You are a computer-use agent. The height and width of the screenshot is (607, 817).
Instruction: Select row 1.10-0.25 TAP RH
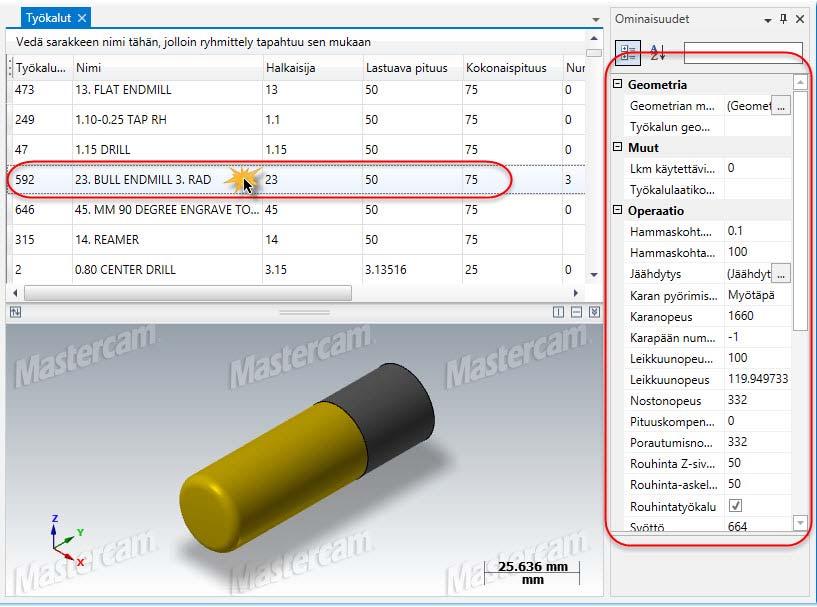pos(296,120)
